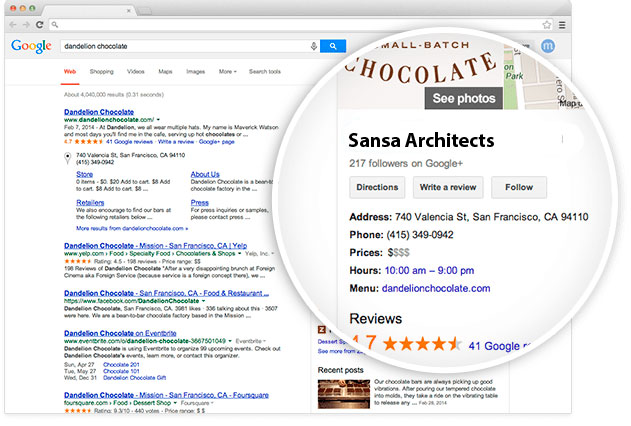Image resolution: width=631 pixels, height=426 pixels.
Task: Click the blue search magnifier button
Action: (x=333, y=46)
